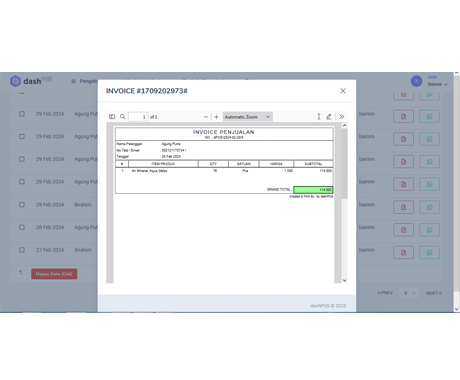Open the Automatic Zoom dropdown
This screenshot has width=460, height=380.
point(247,117)
